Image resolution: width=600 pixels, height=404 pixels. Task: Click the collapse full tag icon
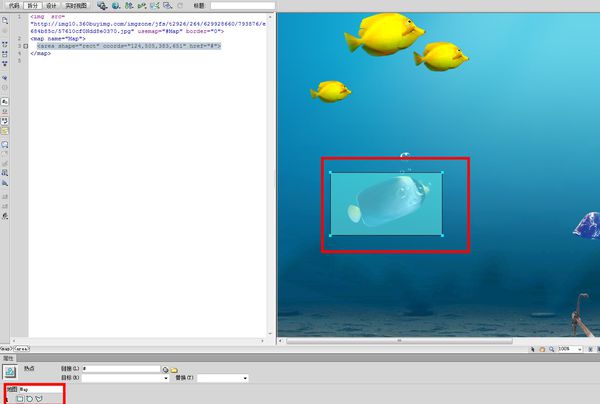pyautogui.click(x=5, y=44)
